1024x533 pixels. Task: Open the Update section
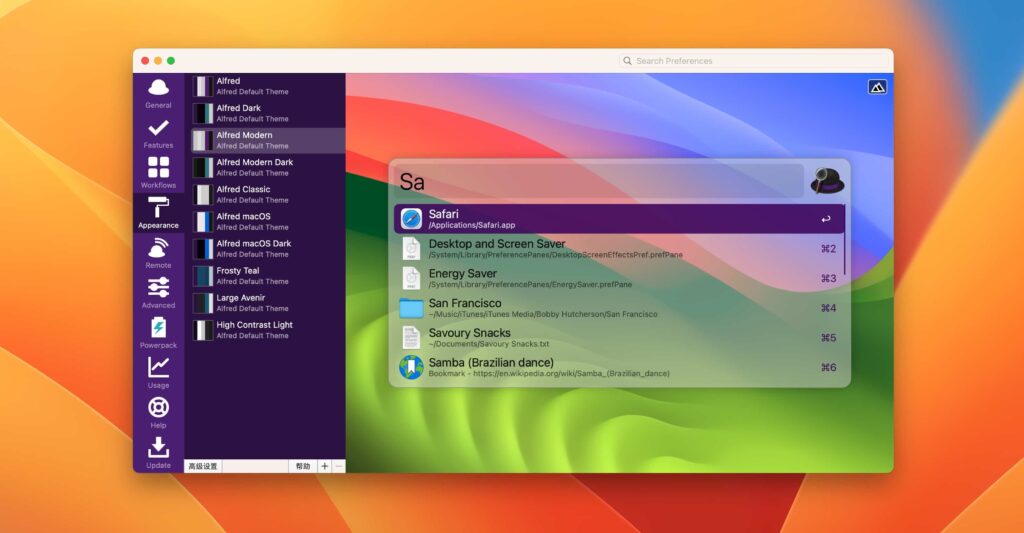tap(158, 452)
